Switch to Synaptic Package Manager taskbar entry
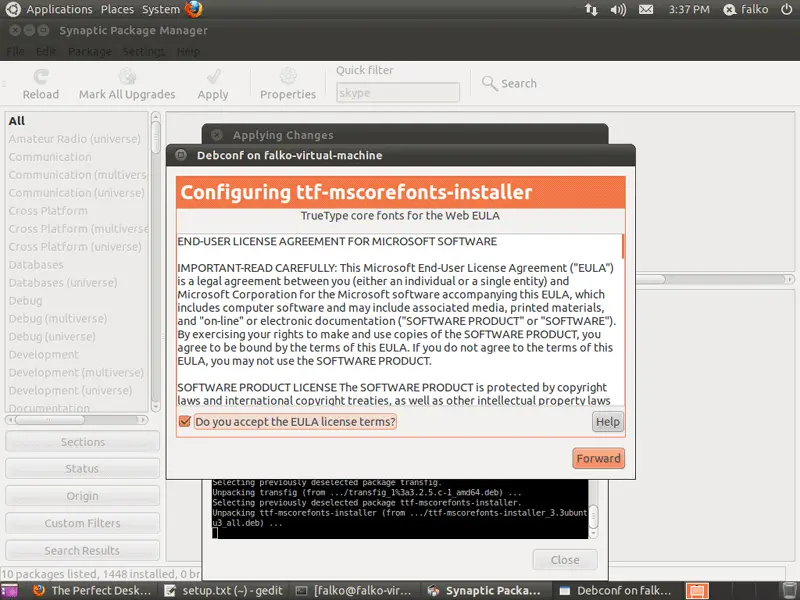The width and height of the screenshot is (800, 600). tap(485, 590)
